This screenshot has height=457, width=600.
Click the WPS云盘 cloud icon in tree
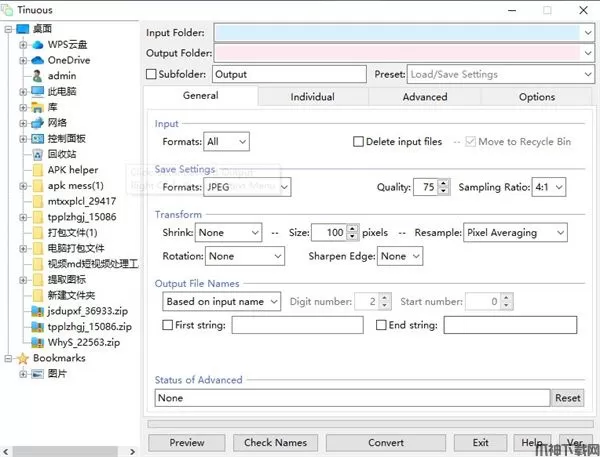(38, 44)
